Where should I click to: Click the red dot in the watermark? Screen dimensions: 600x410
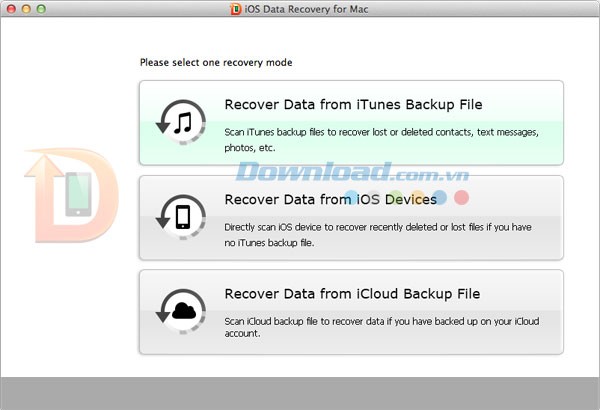(x=461, y=198)
